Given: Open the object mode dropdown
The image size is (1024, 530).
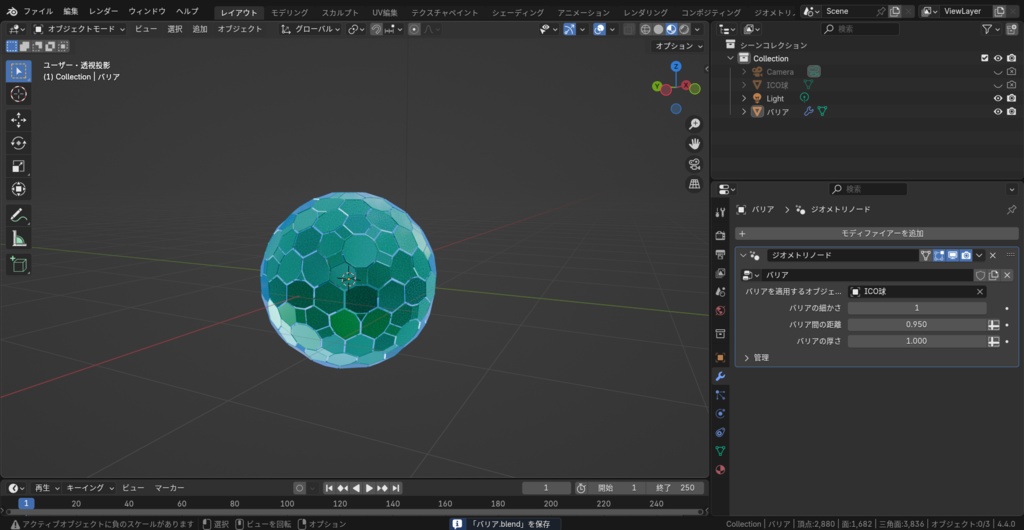Looking at the screenshot, I should [x=80, y=29].
